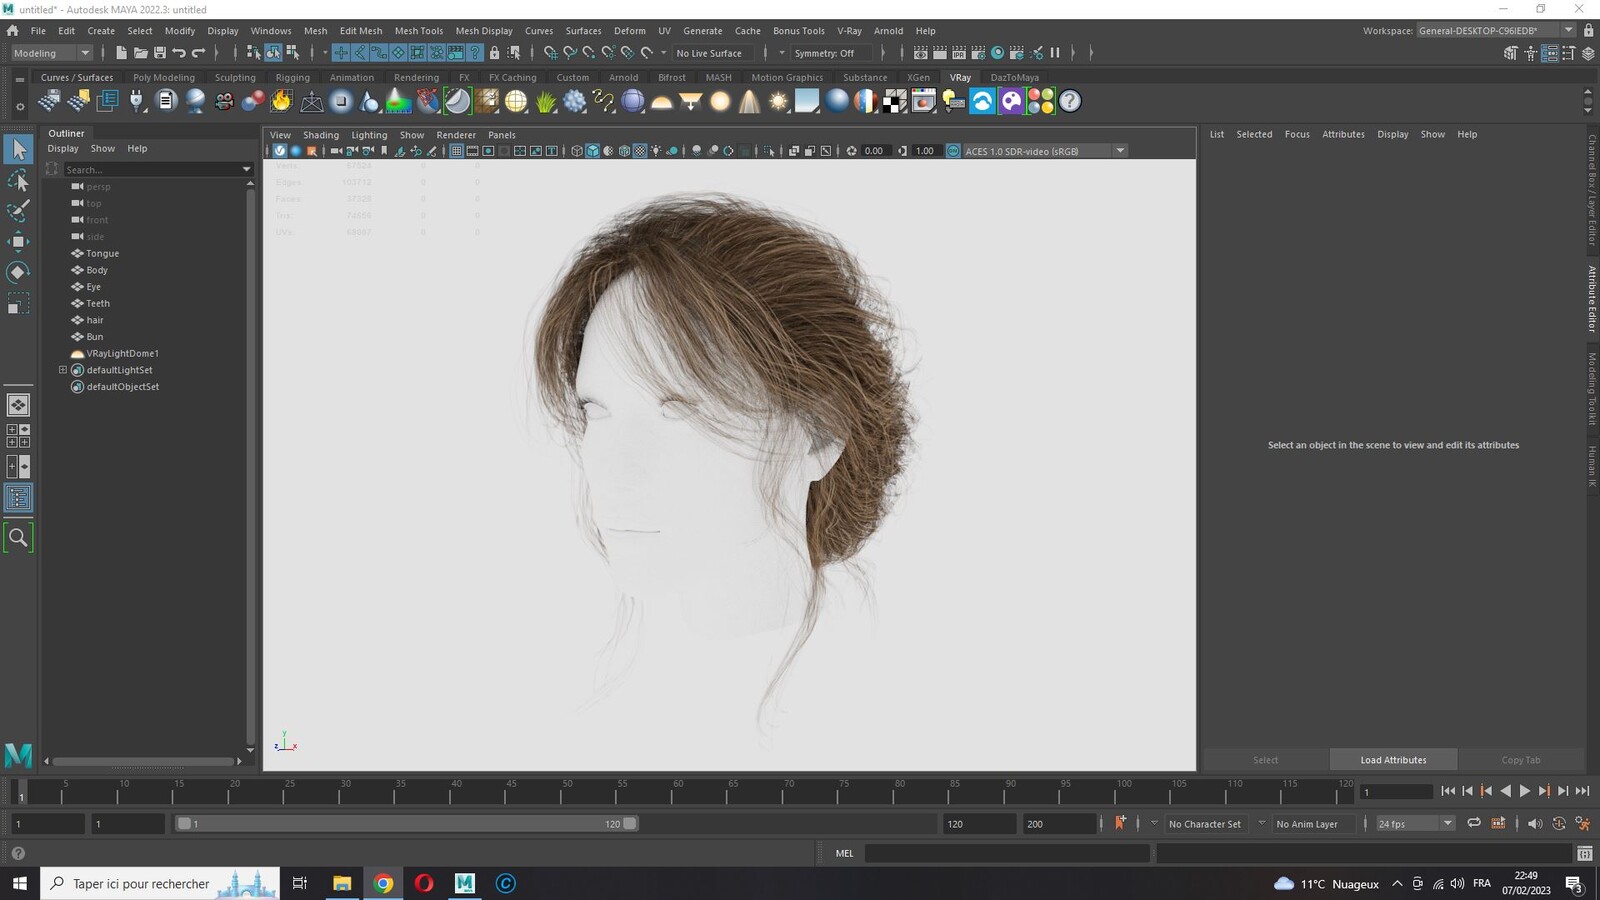Toggle the viewport grid display

pos(456,151)
